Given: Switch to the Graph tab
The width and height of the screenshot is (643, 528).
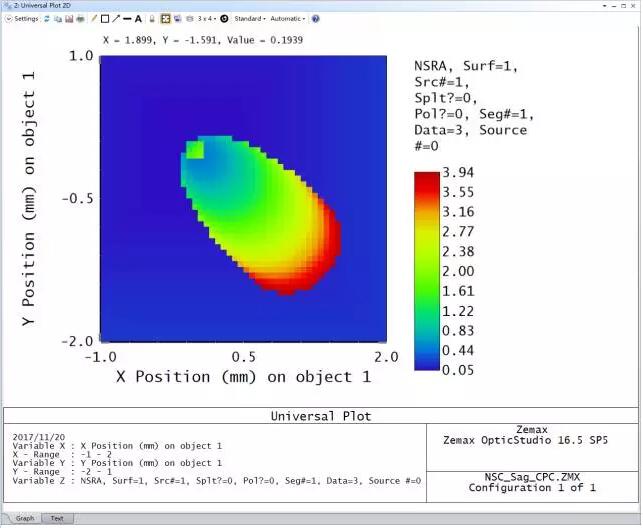Looking at the screenshot, I should click(x=25, y=518).
